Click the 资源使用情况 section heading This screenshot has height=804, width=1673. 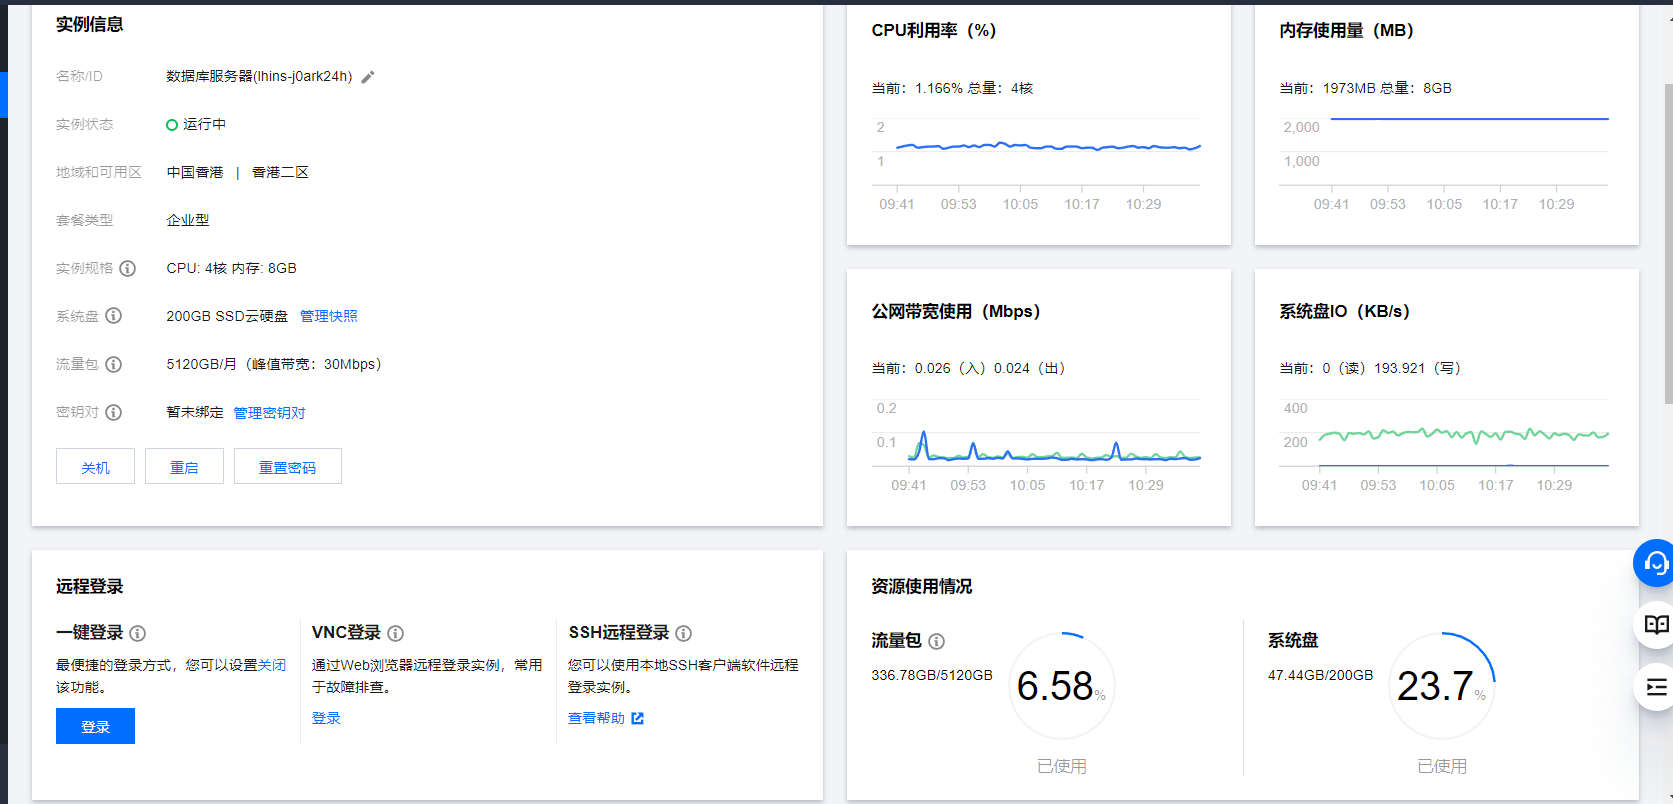point(922,586)
